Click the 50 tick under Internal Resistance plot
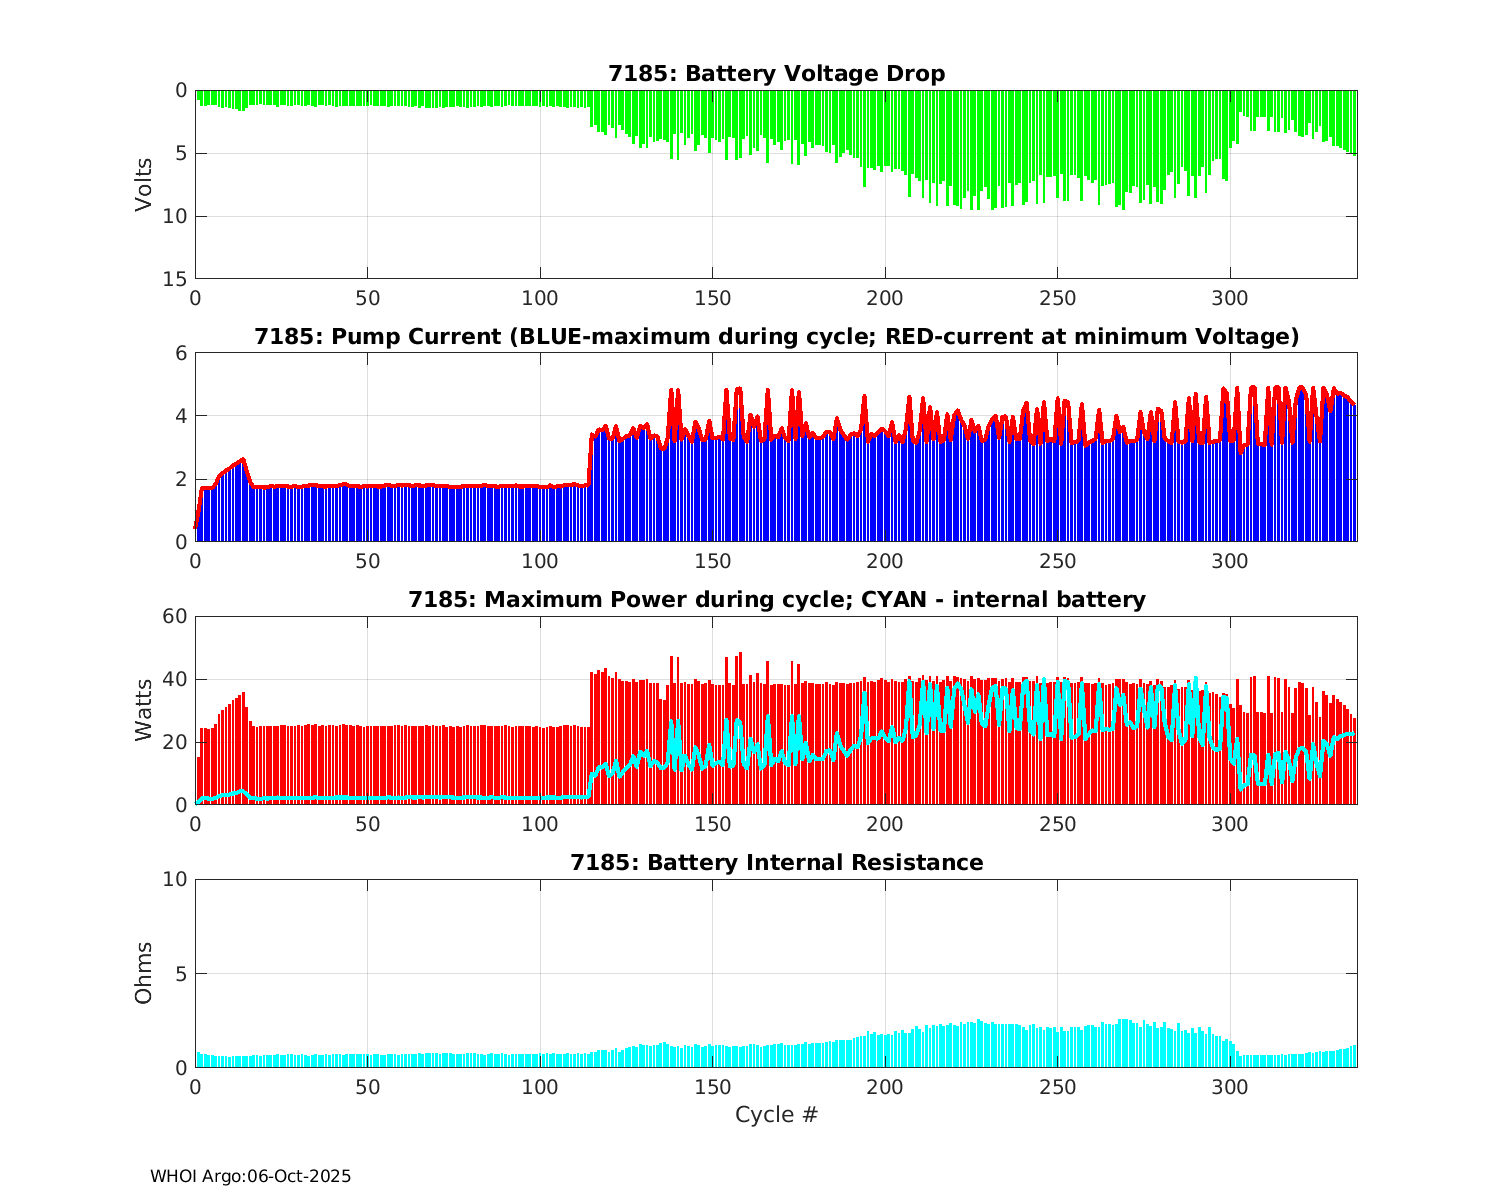Screen dimensions: 1500x1200 [367, 1087]
